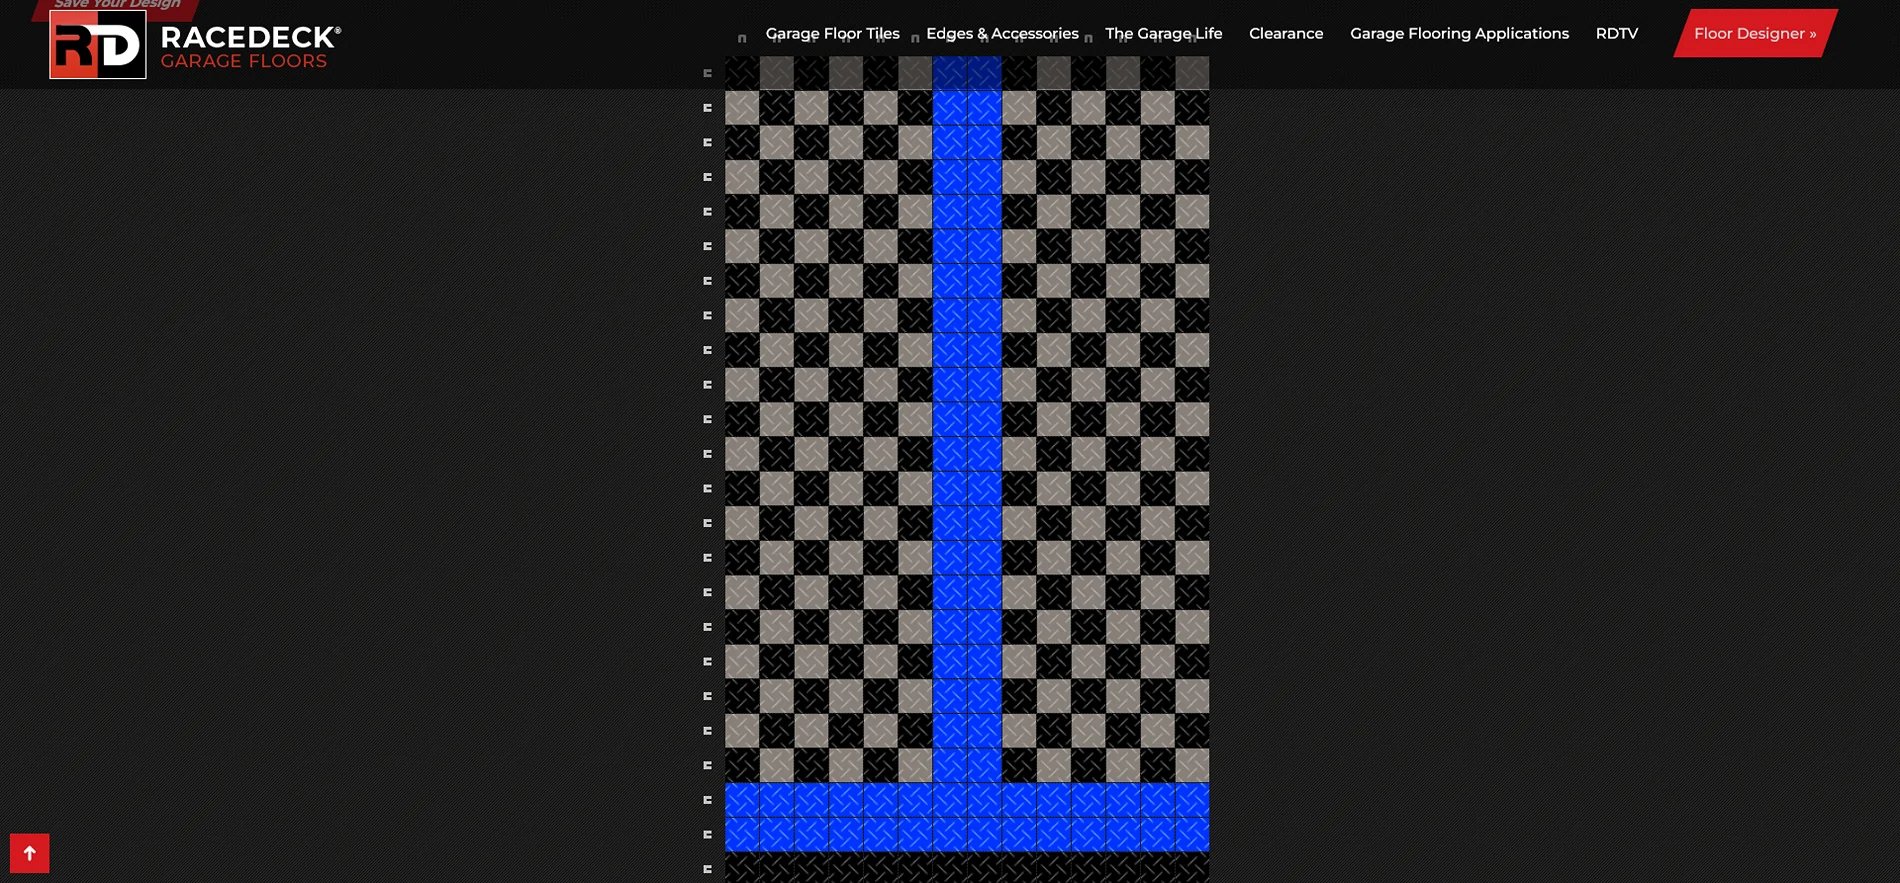Select last tile of upper full-width blue row
The height and width of the screenshot is (883, 1900).
(1192, 800)
